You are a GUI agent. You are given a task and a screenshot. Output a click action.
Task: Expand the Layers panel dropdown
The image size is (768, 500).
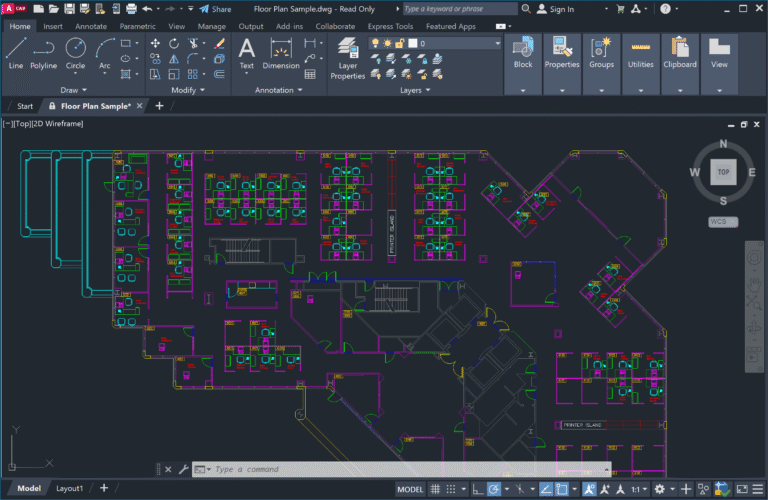(x=415, y=90)
